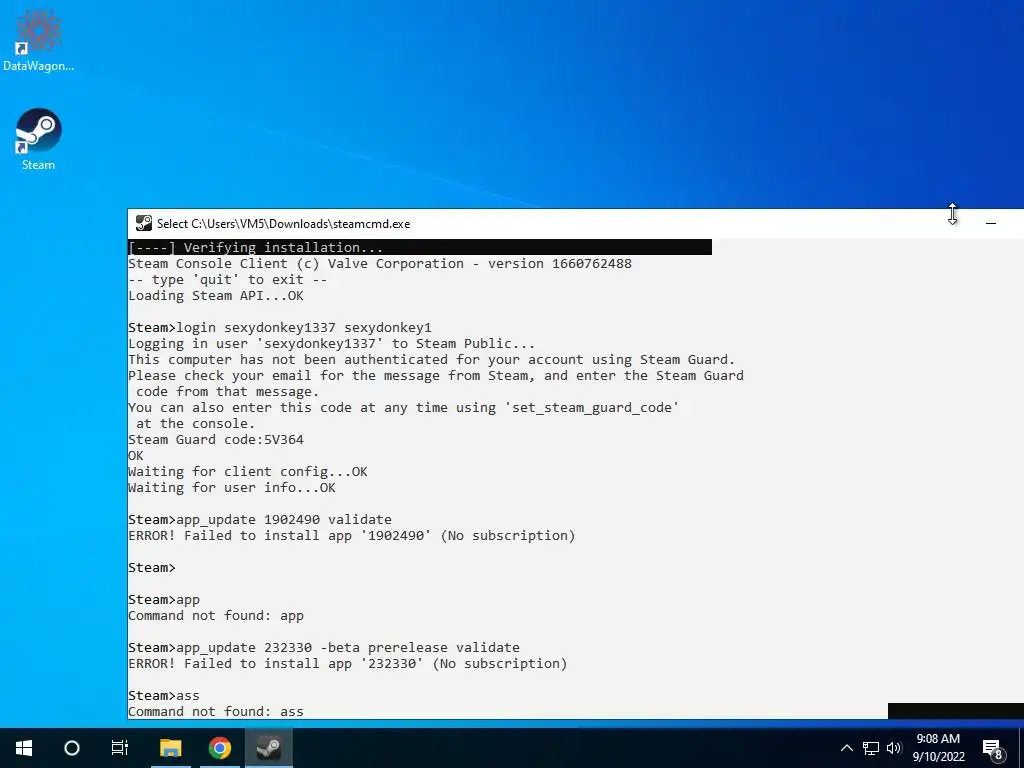Click 'Command not found: app' line
Screen dimensions: 1024x768
[216, 615]
